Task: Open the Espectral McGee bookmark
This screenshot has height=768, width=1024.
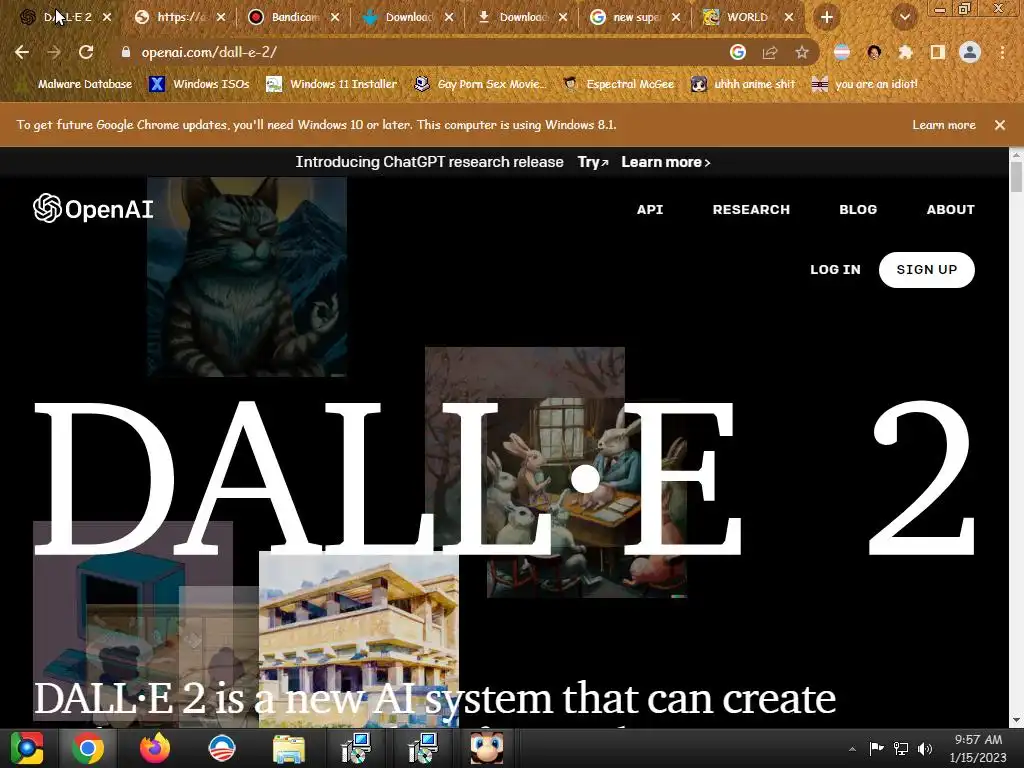Action: 619,84
